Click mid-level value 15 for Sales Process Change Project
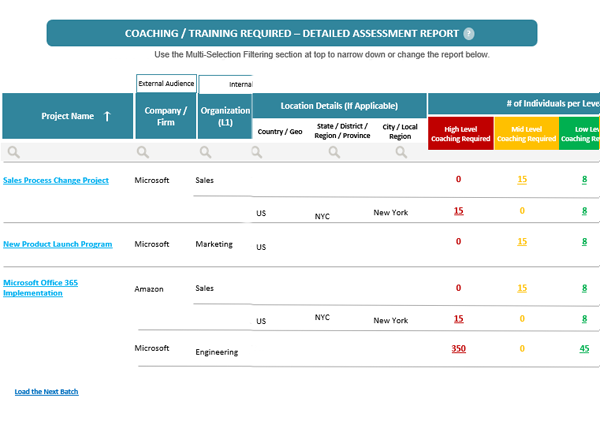Image resolution: width=600 pixels, height=425 pixels. click(522, 179)
